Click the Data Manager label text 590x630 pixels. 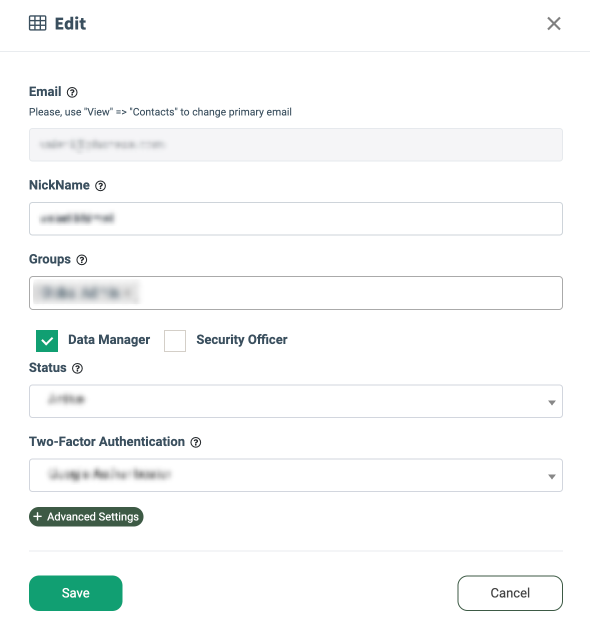click(109, 340)
